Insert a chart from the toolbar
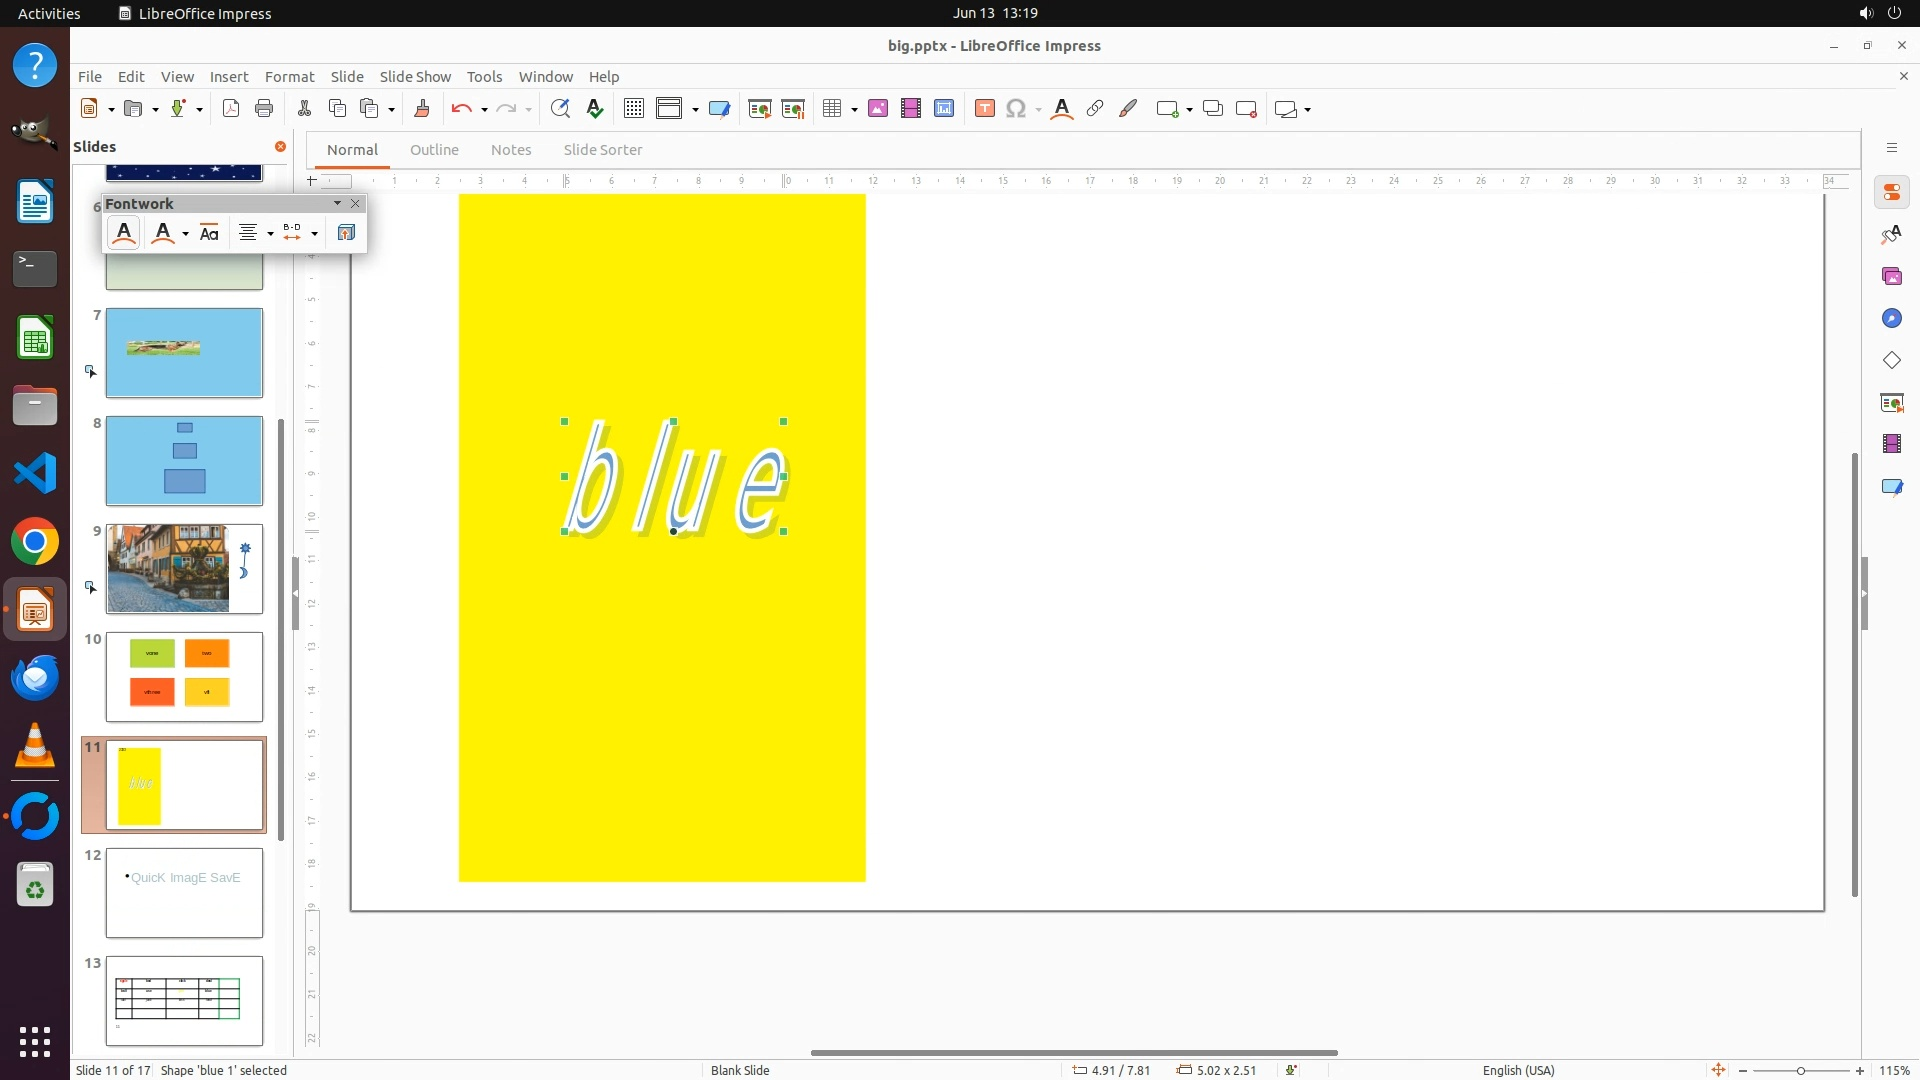 (x=944, y=109)
